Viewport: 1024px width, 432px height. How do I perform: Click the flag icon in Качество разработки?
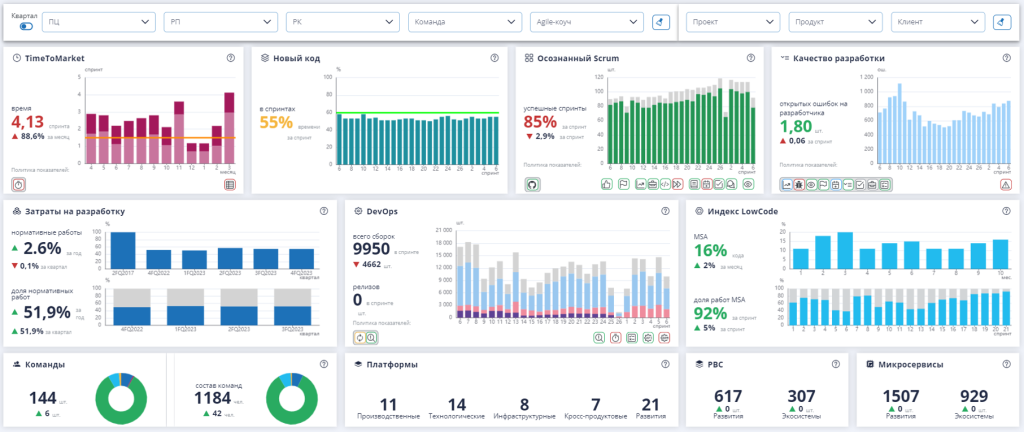[x=824, y=185]
